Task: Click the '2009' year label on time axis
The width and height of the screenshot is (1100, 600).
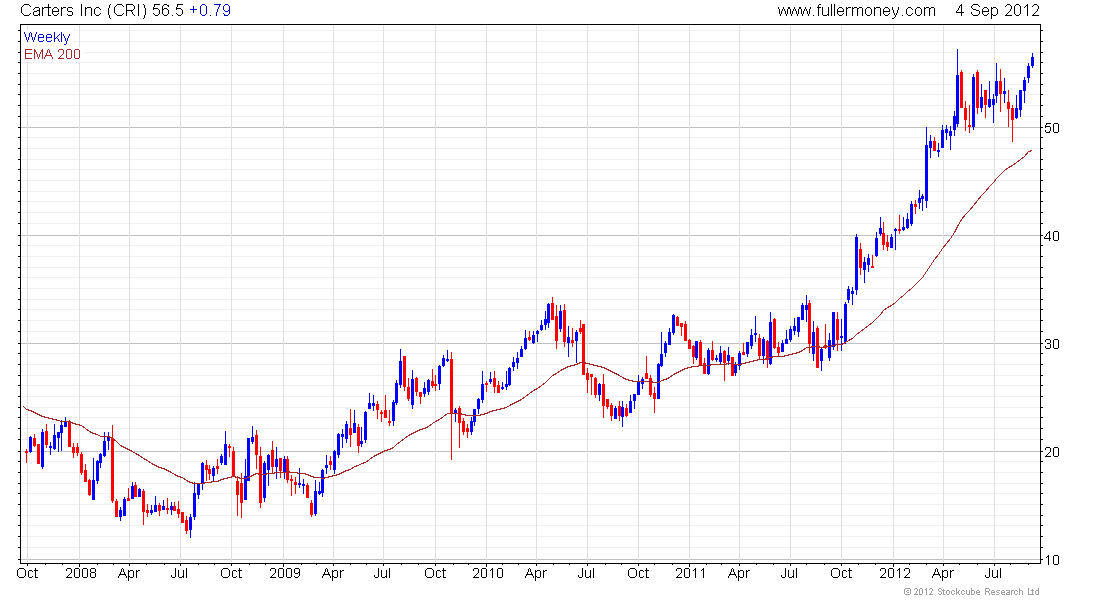Action: (284, 573)
